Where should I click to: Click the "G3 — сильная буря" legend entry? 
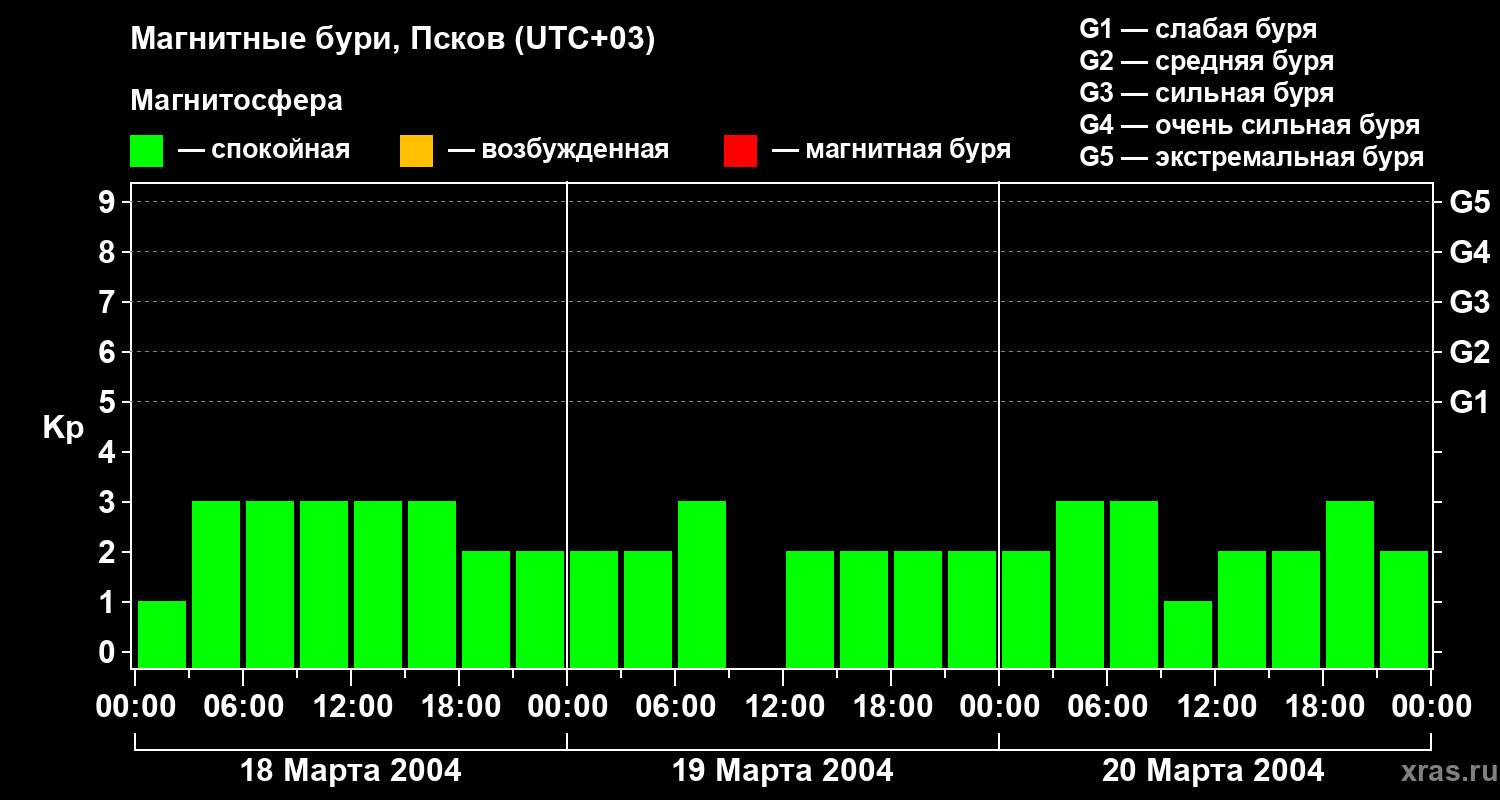[x=1206, y=93]
